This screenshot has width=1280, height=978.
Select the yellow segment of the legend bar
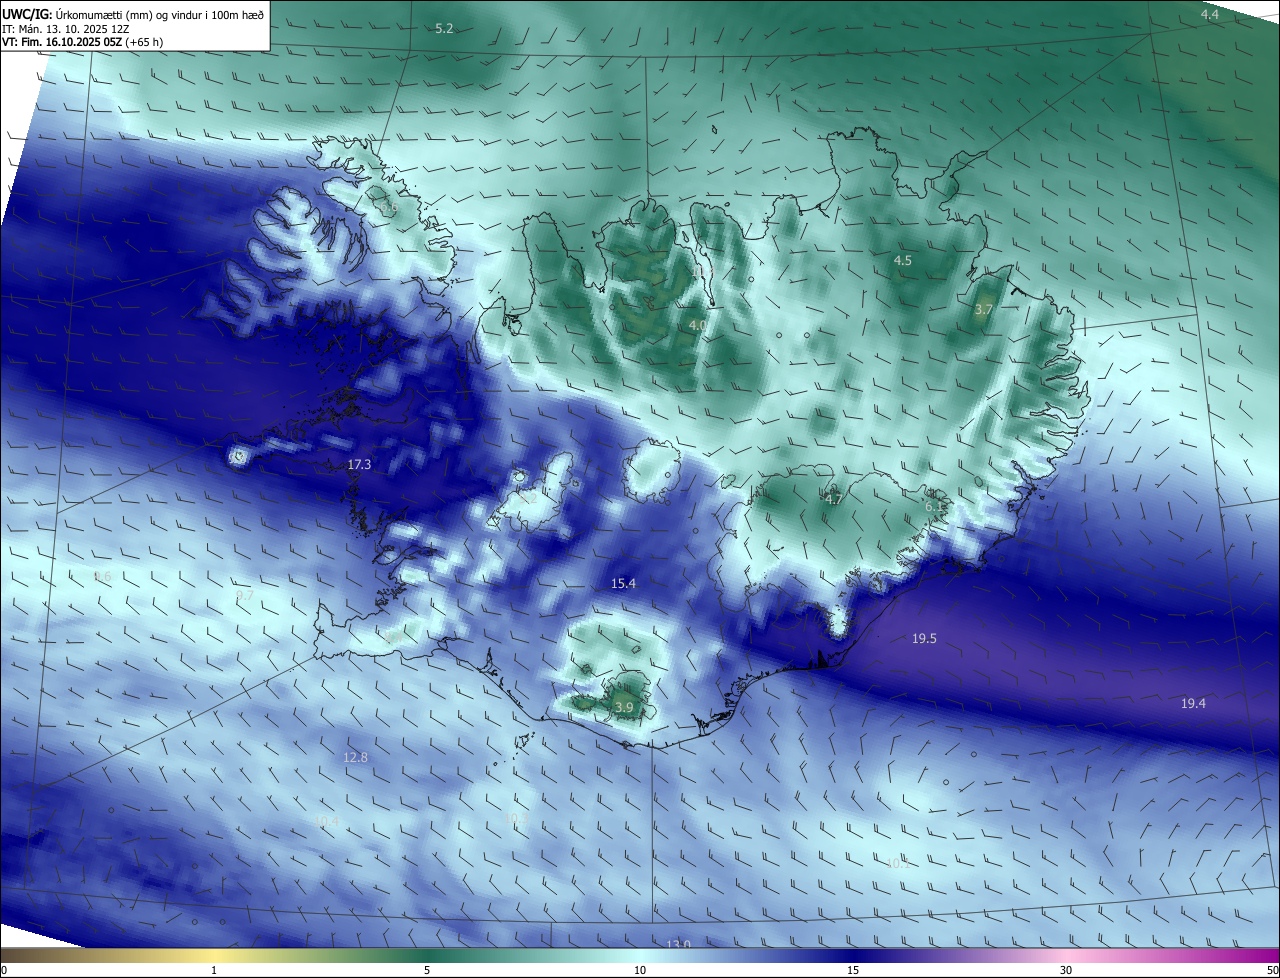(215, 955)
